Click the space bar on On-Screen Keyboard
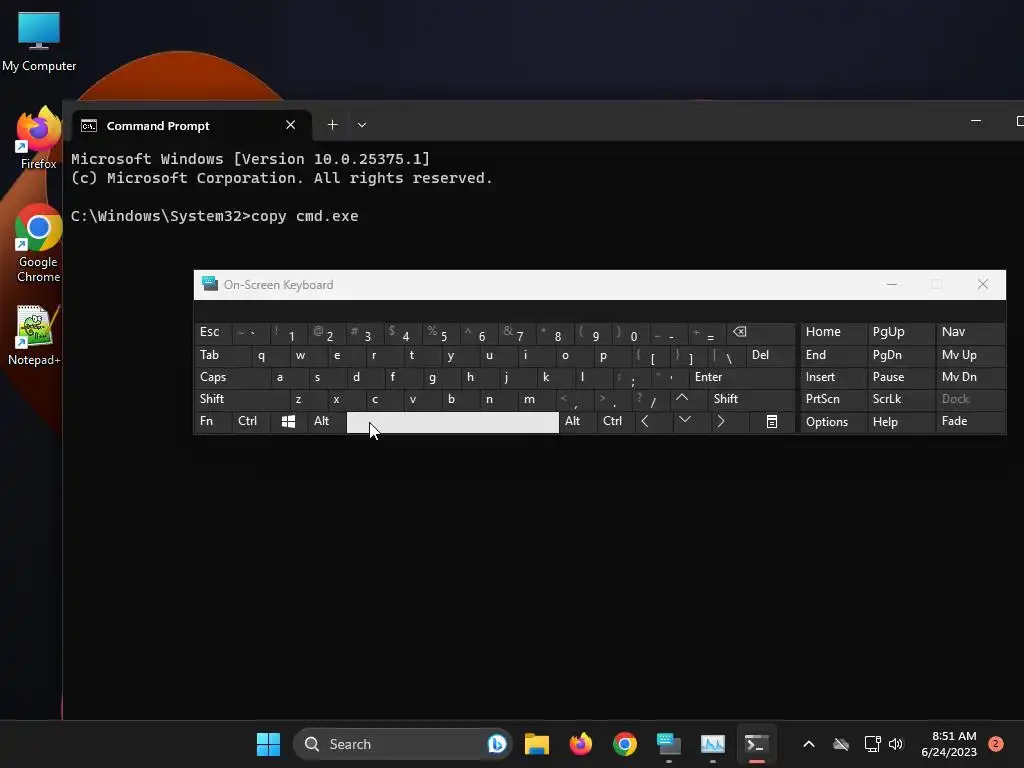The image size is (1024, 768). pyautogui.click(x=453, y=422)
